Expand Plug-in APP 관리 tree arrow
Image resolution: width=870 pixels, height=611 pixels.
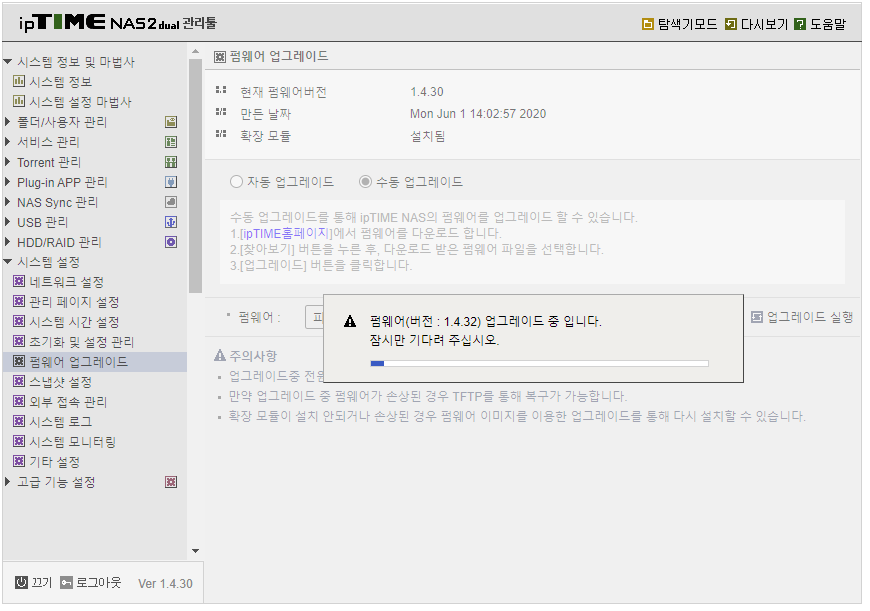(x=7, y=181)
